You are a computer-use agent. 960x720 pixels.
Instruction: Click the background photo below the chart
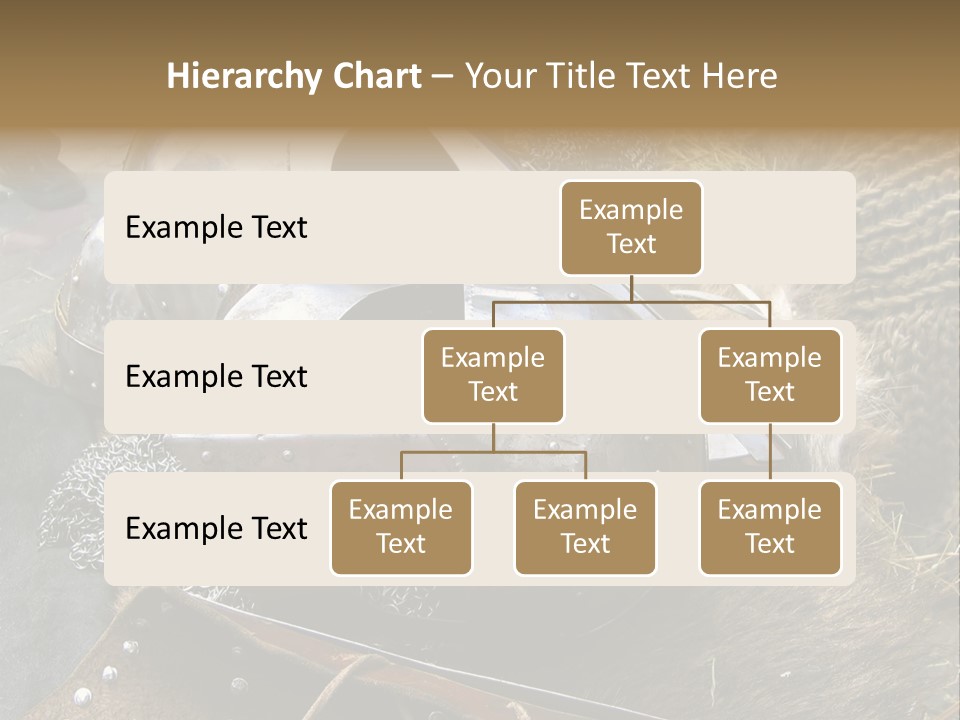480,650
